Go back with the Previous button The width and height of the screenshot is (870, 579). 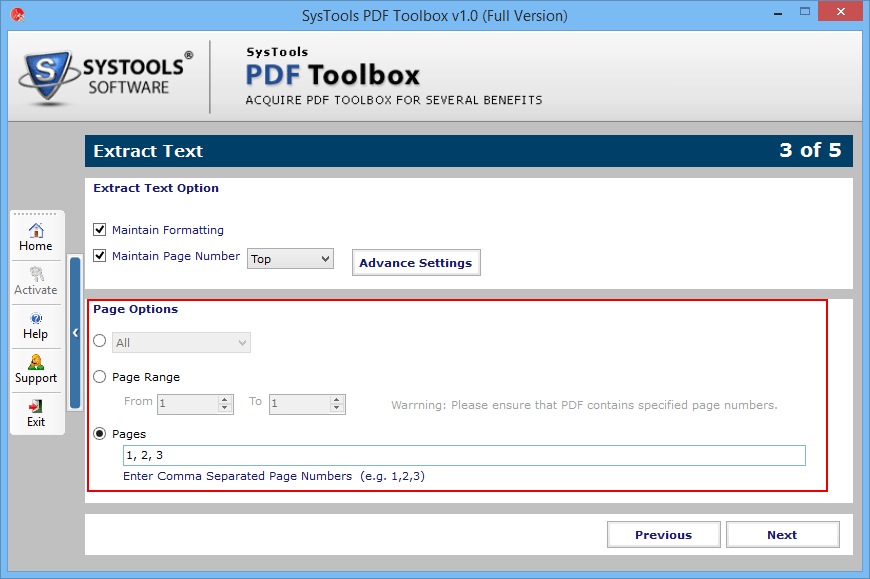tap(664, 535)
